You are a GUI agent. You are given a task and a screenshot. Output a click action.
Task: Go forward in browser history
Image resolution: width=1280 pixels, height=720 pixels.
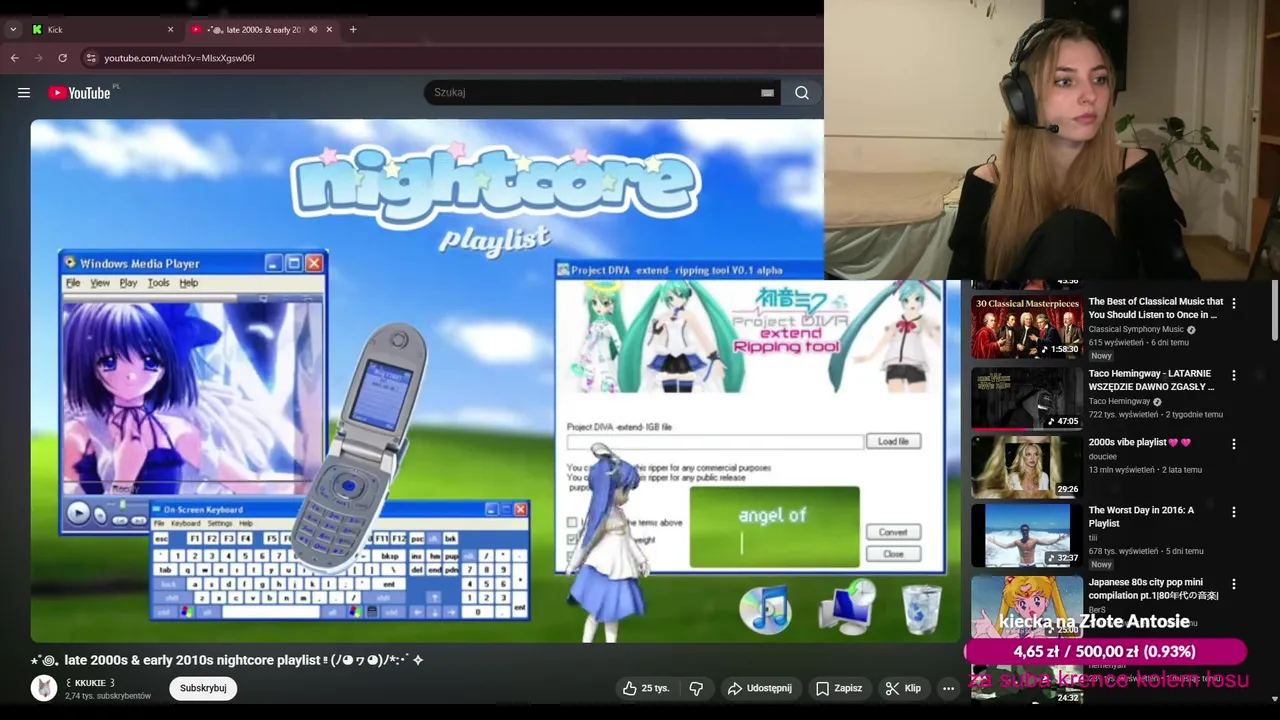point(39,58)
